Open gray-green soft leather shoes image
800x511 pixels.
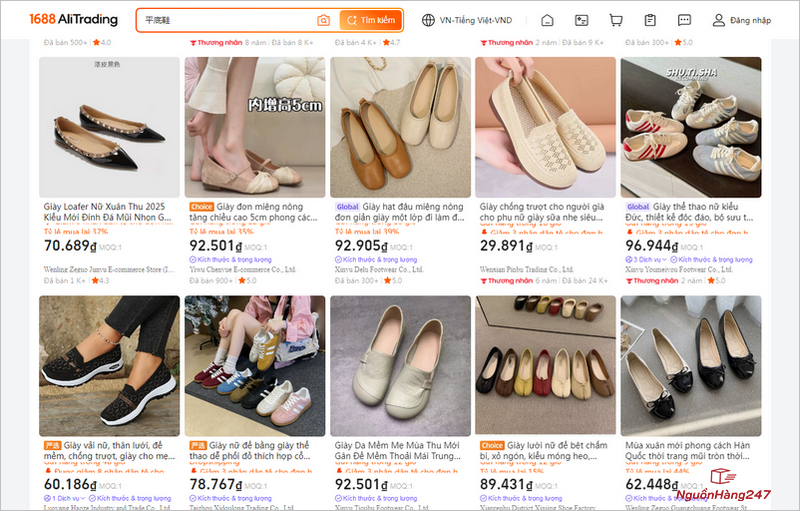pyautogui.click(x=400, y=366)
